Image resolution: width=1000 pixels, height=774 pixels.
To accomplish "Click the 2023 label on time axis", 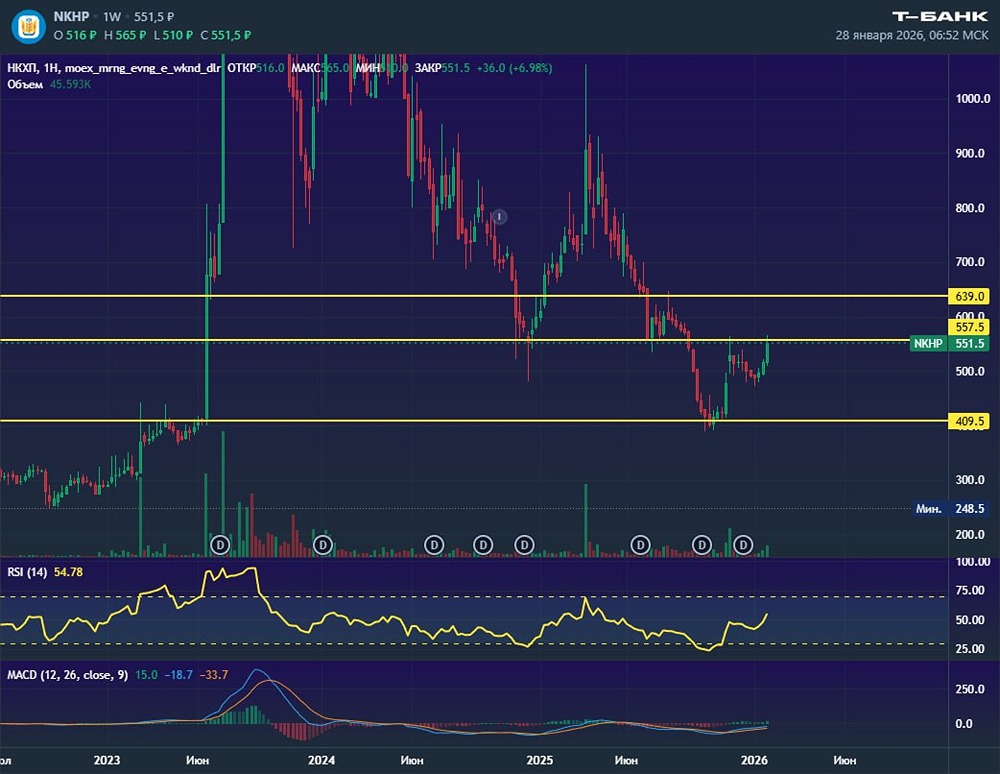I will click(107, 761).
